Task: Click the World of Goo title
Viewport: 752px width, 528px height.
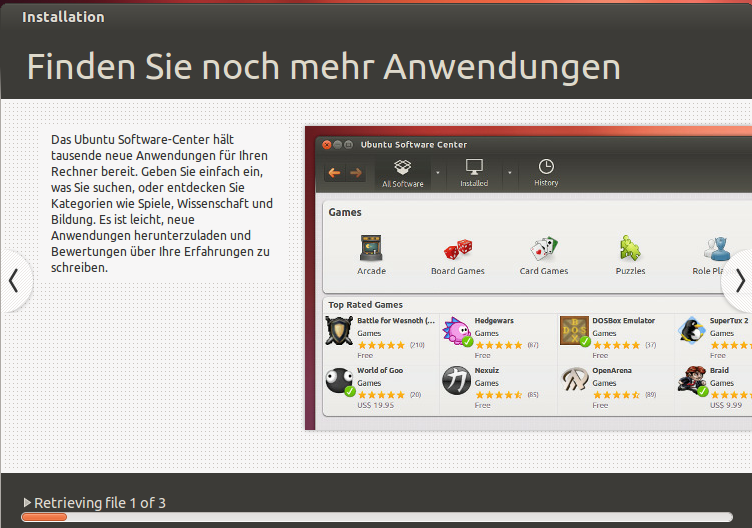Action: tap(380, 370)
